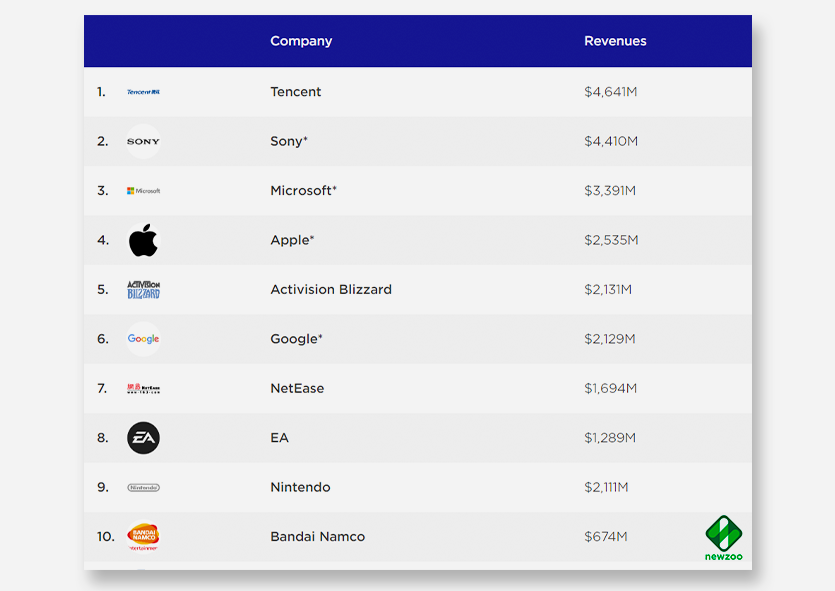Click Sony's $4,410M revenue figure
Viewport: 835px width, 591px height.
pos(611,141)
